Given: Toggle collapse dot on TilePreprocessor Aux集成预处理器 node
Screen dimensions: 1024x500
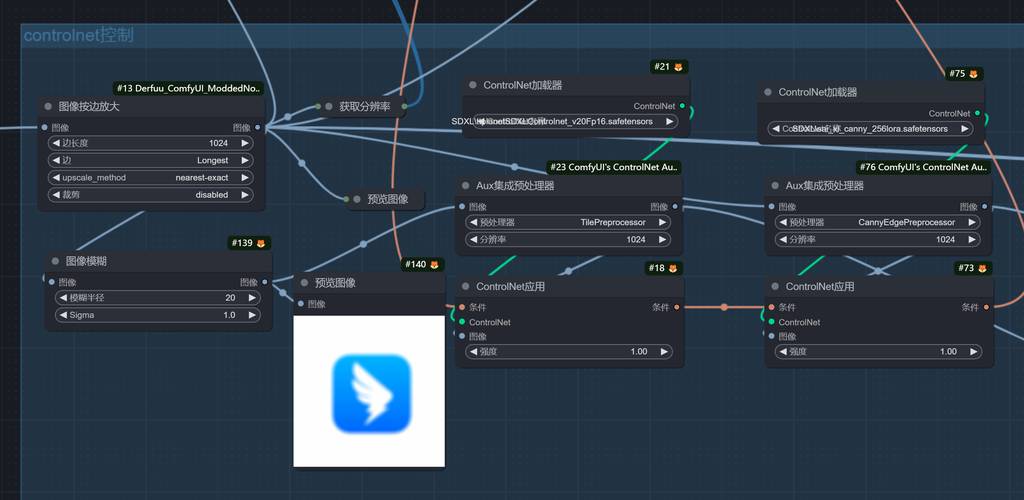Looking at the screenshot, I should (x=466, y=186).
